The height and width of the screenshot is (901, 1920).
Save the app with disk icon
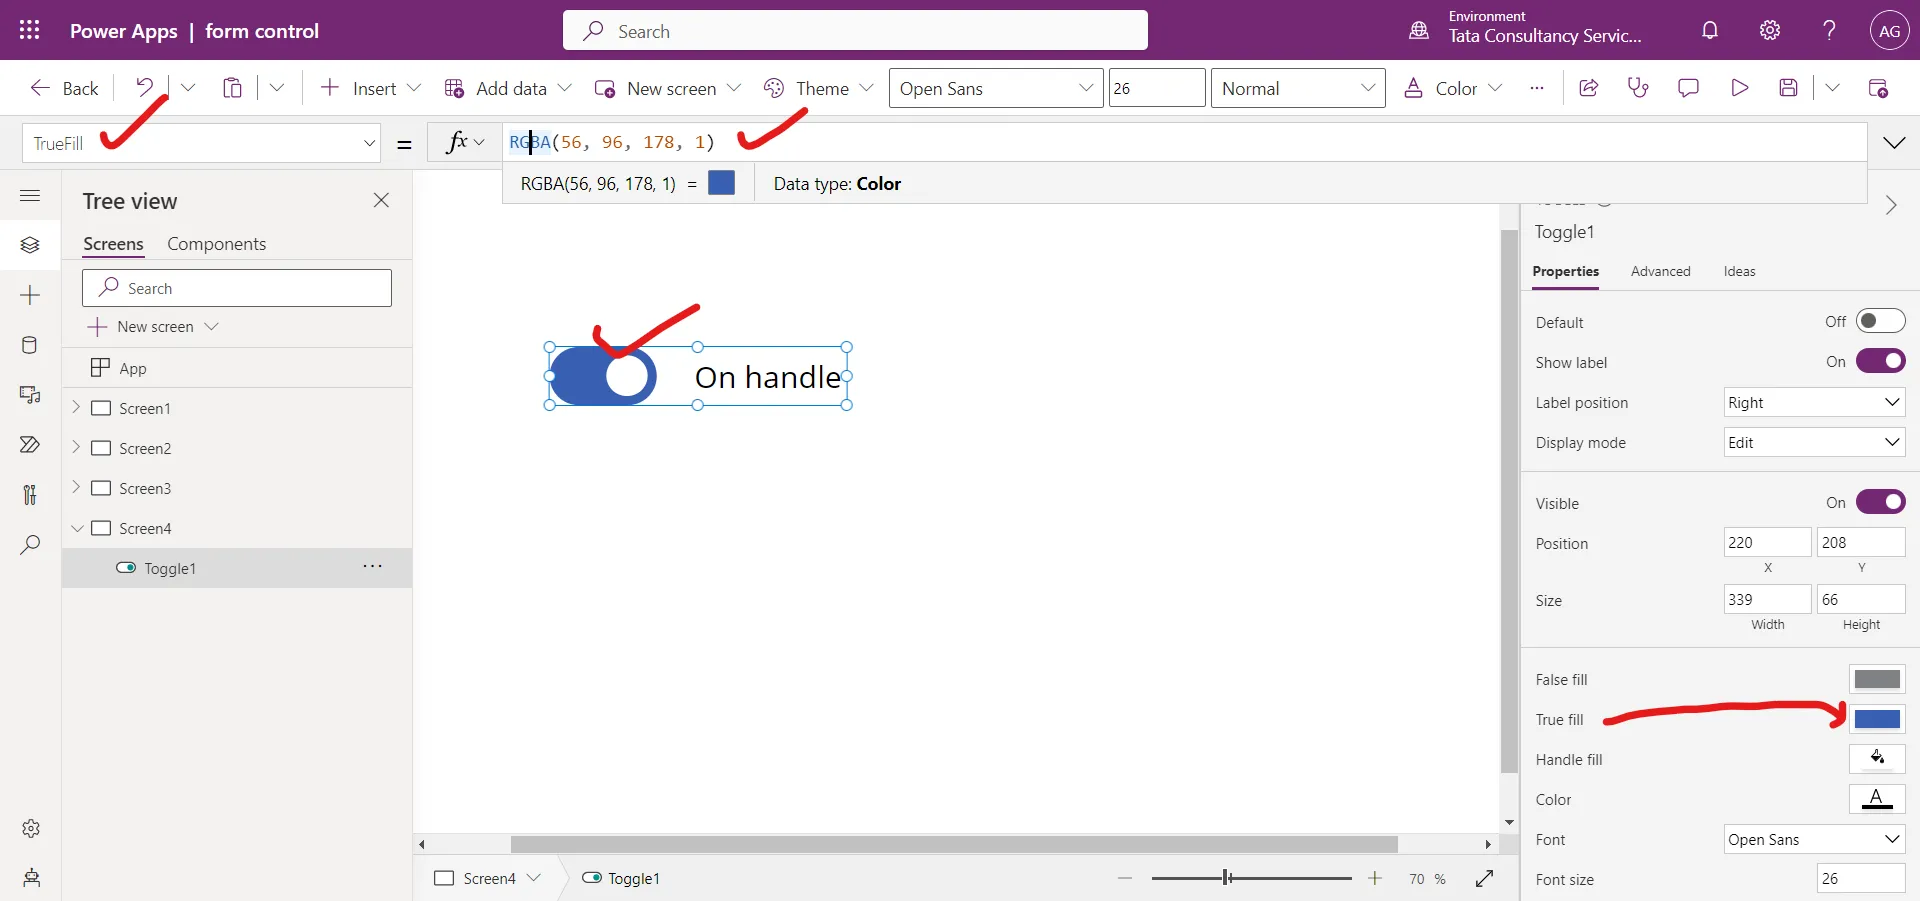click(x=1789, y=88)
